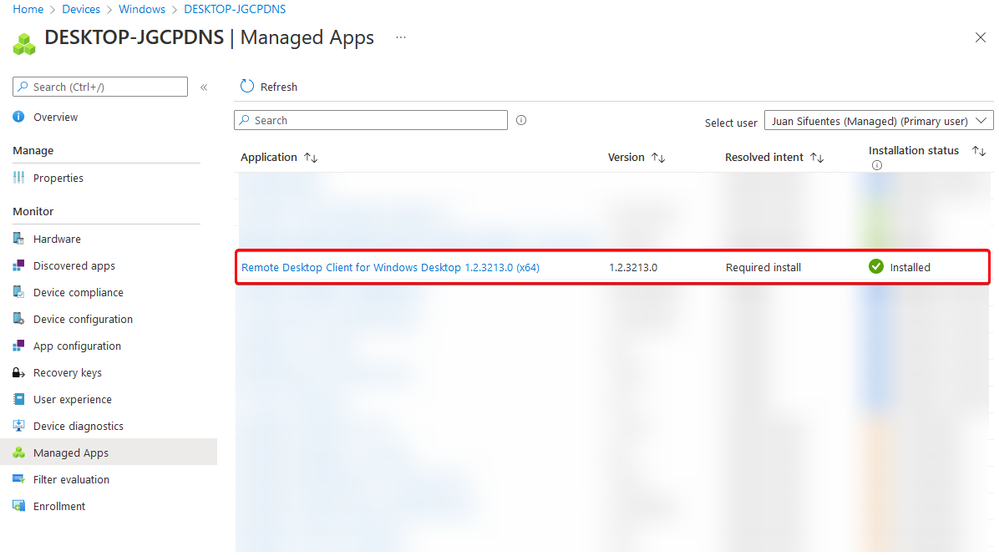999x555 pixels.
Task: Click the Discovered apps icon
Action: [18, 266]
